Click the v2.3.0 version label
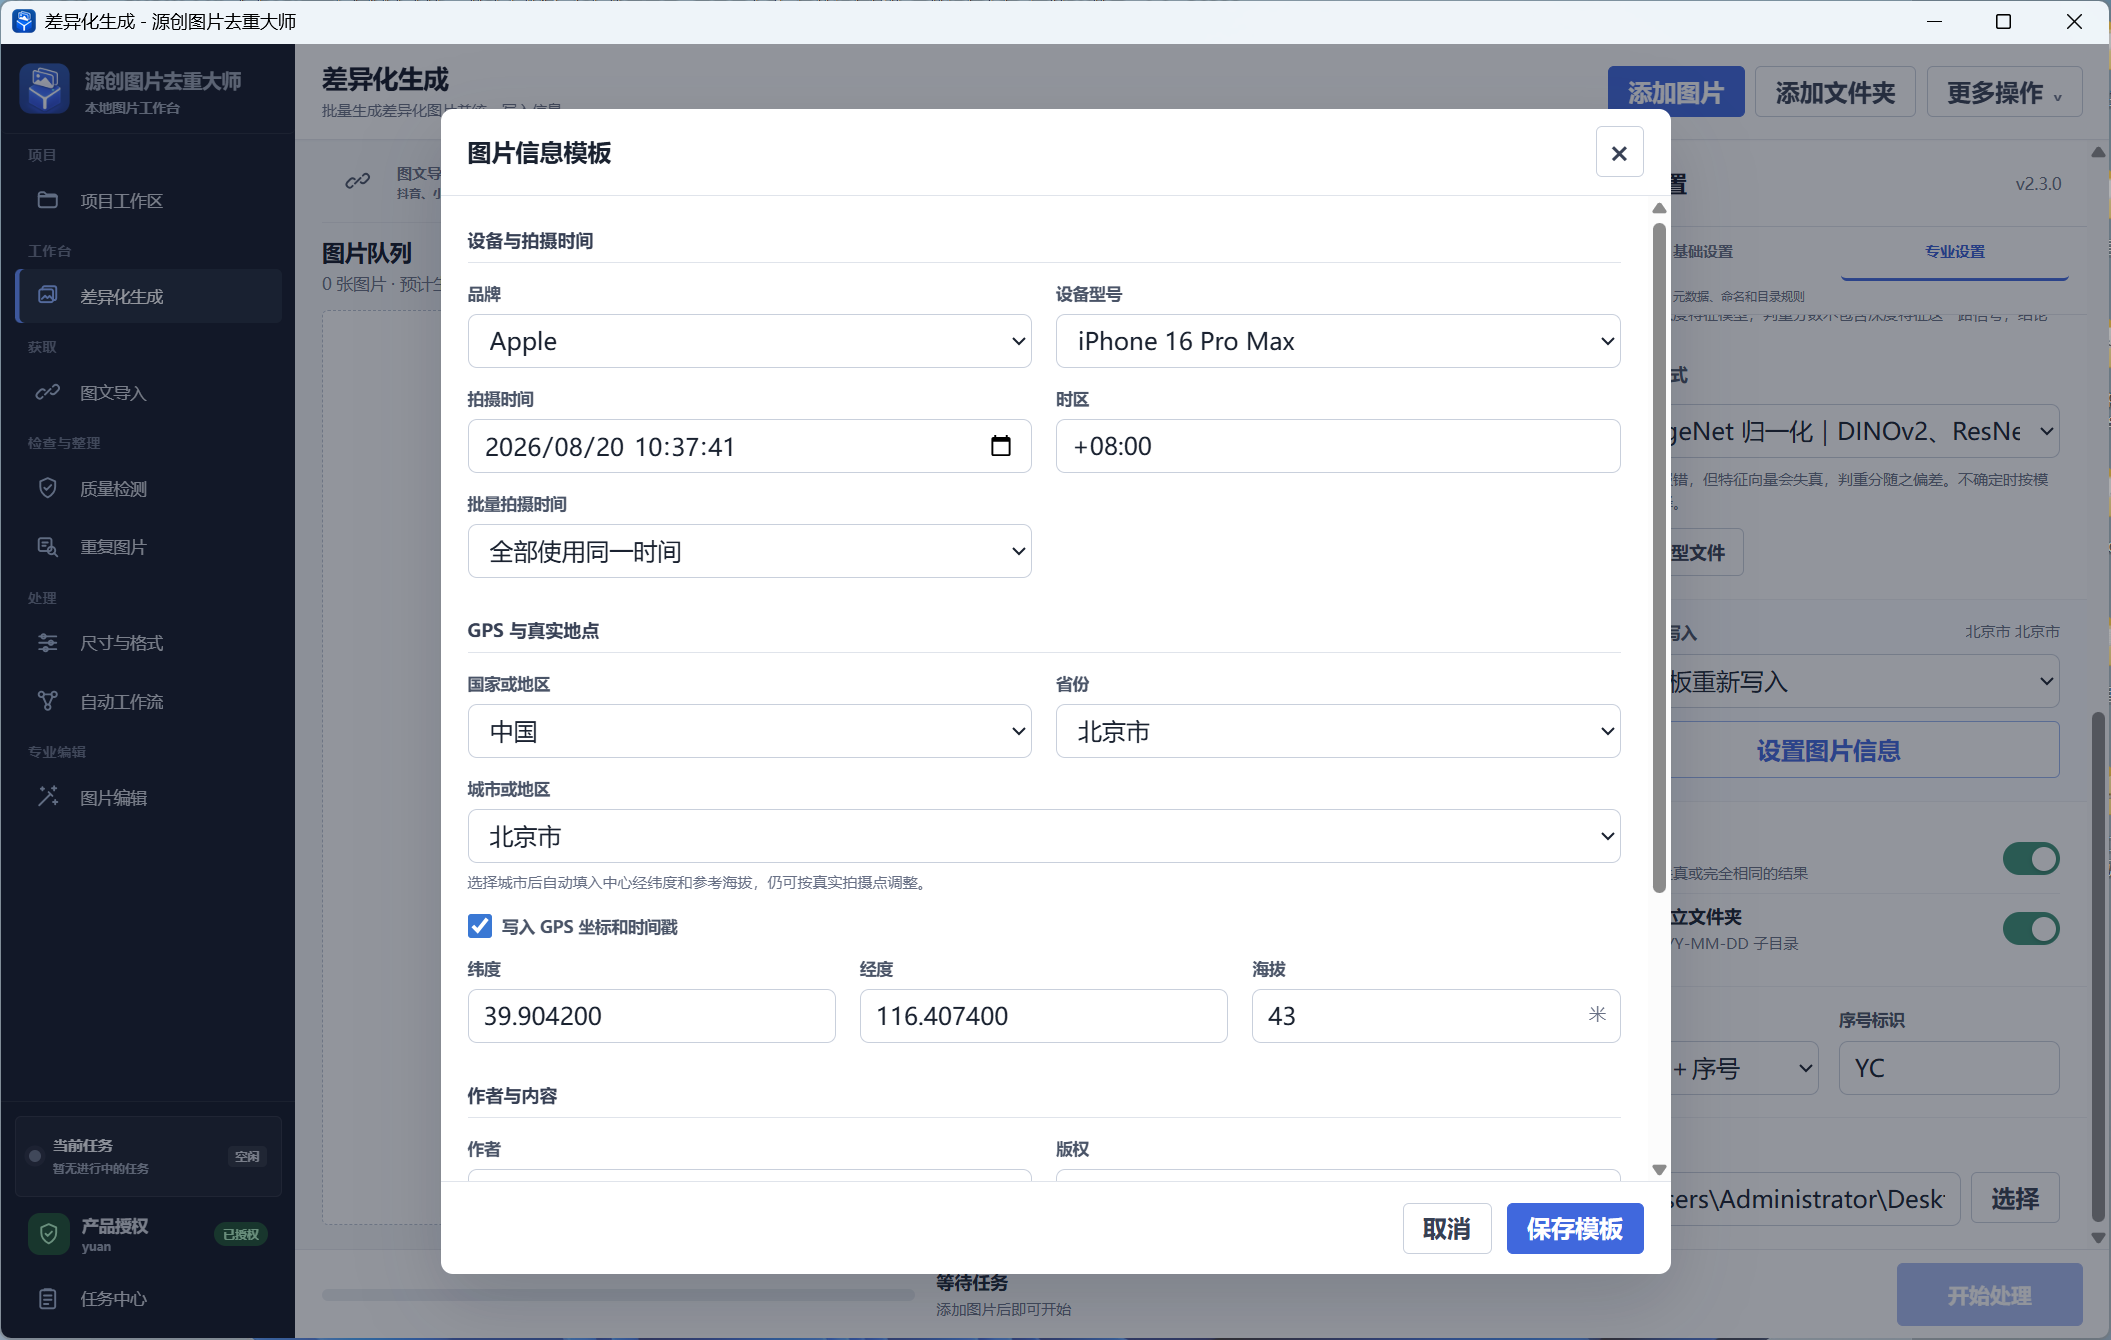The width and height of the screenshot is (2111, 1340). point(2038,184)
